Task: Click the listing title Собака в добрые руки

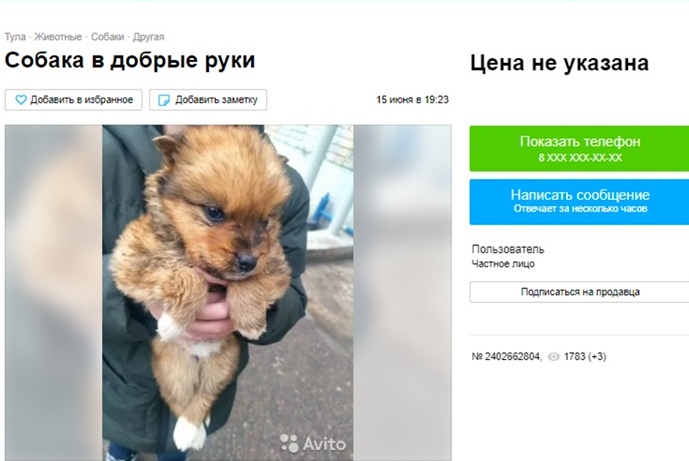Action: click(130, 60)
